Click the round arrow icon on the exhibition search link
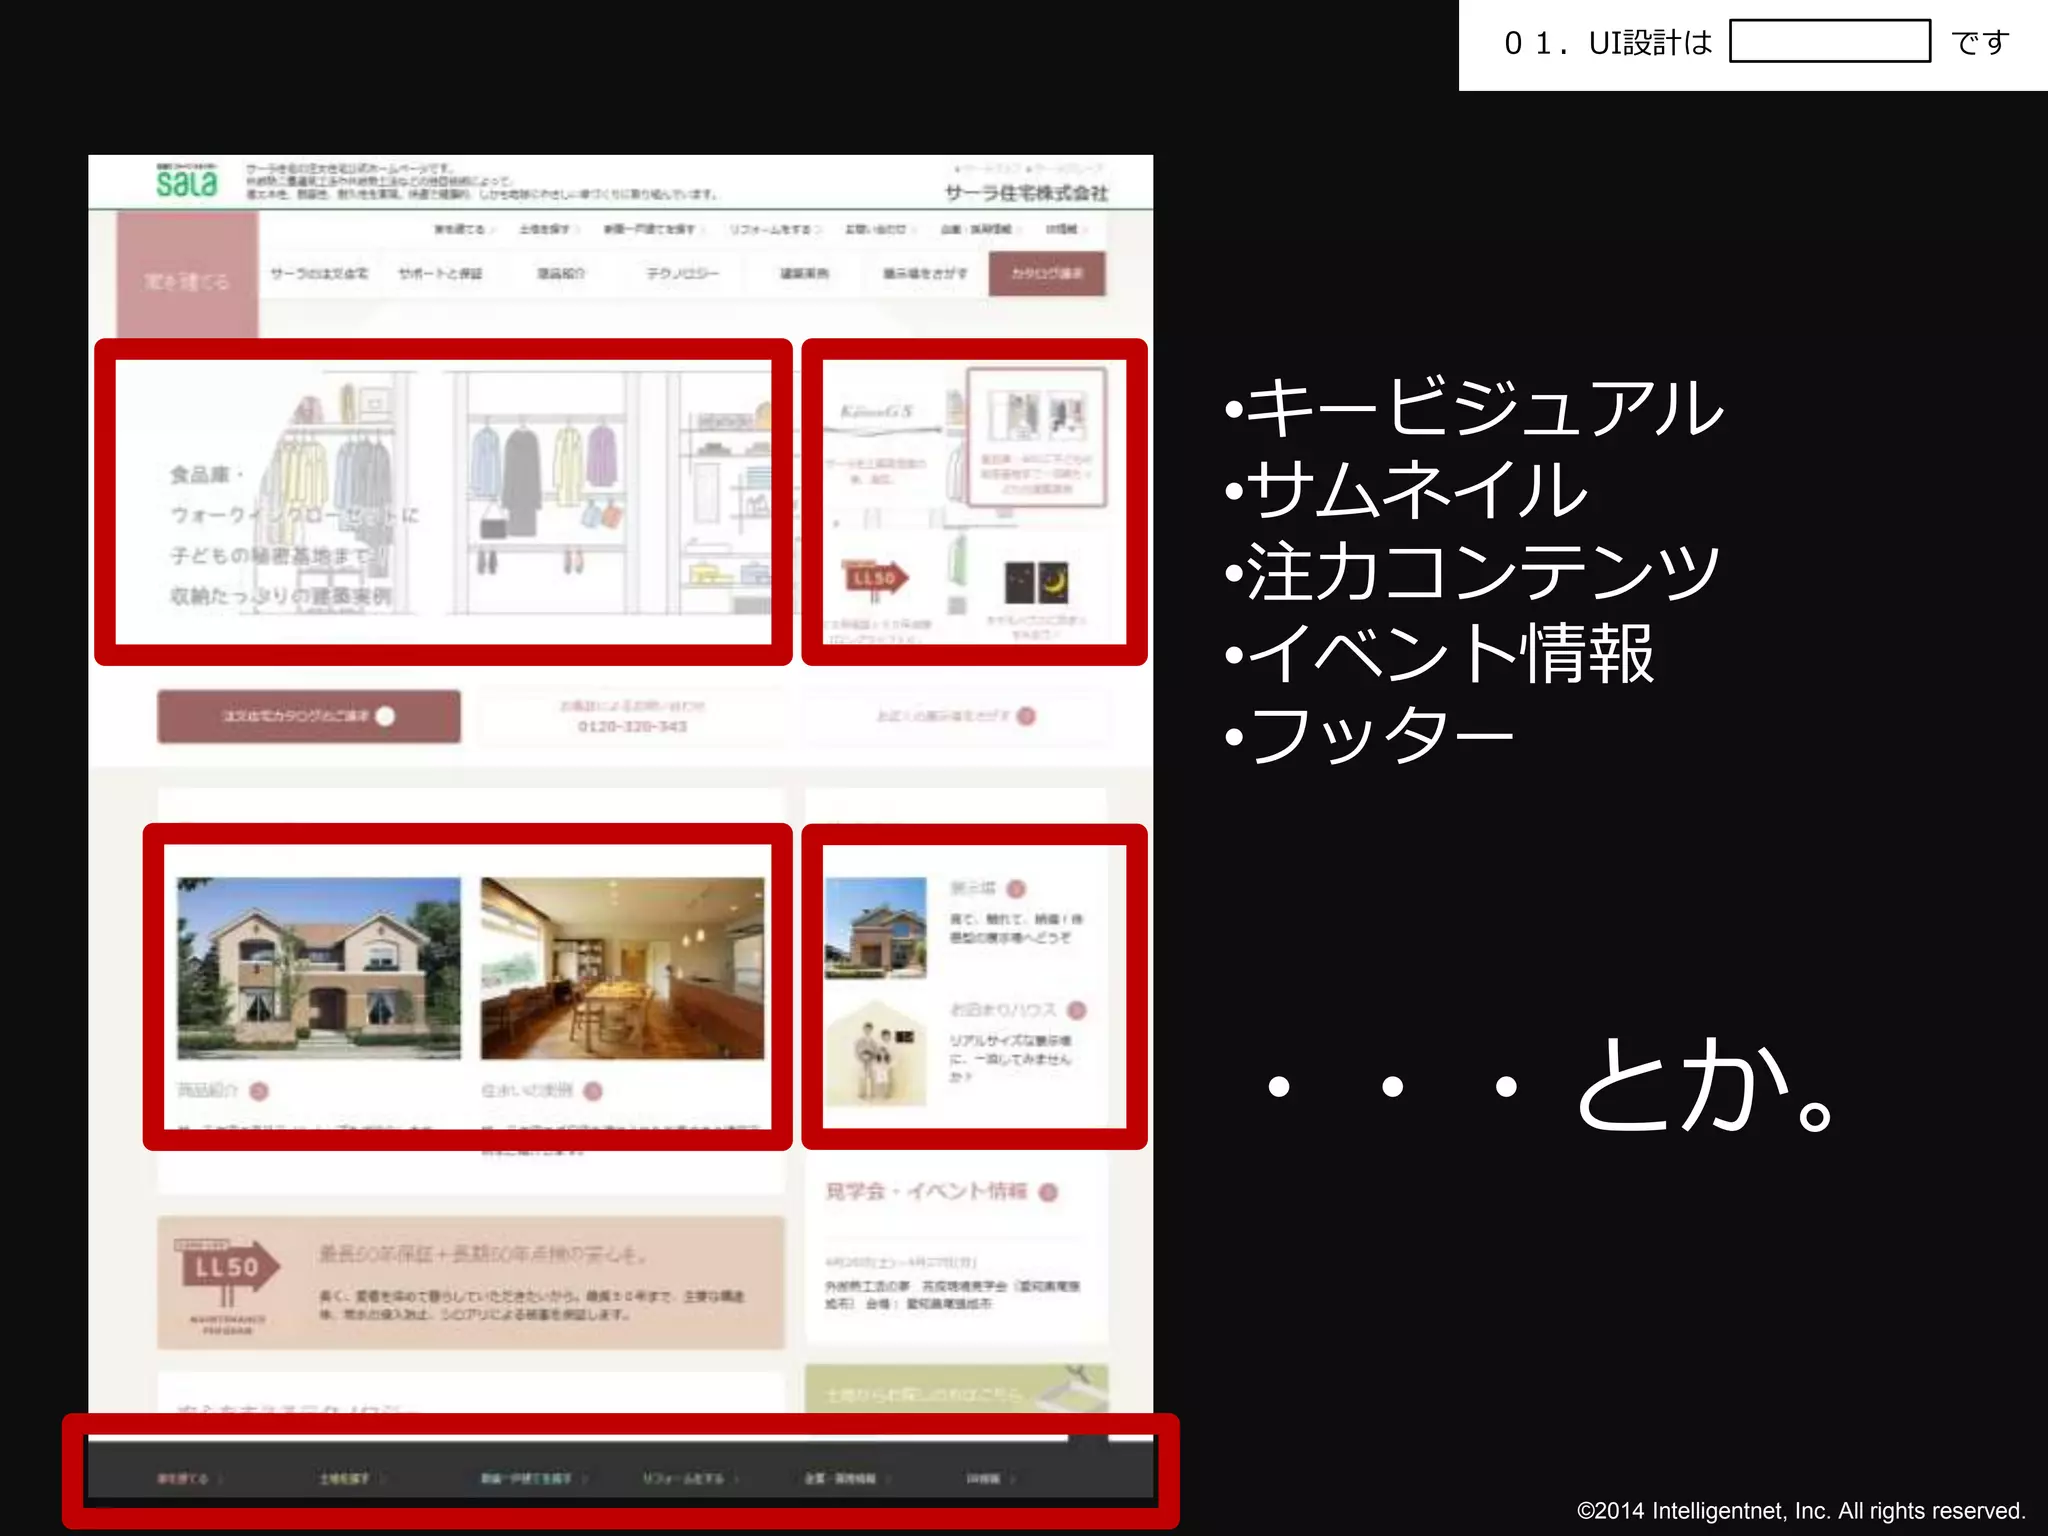 pyautogui.click(x=1026, y=716)
